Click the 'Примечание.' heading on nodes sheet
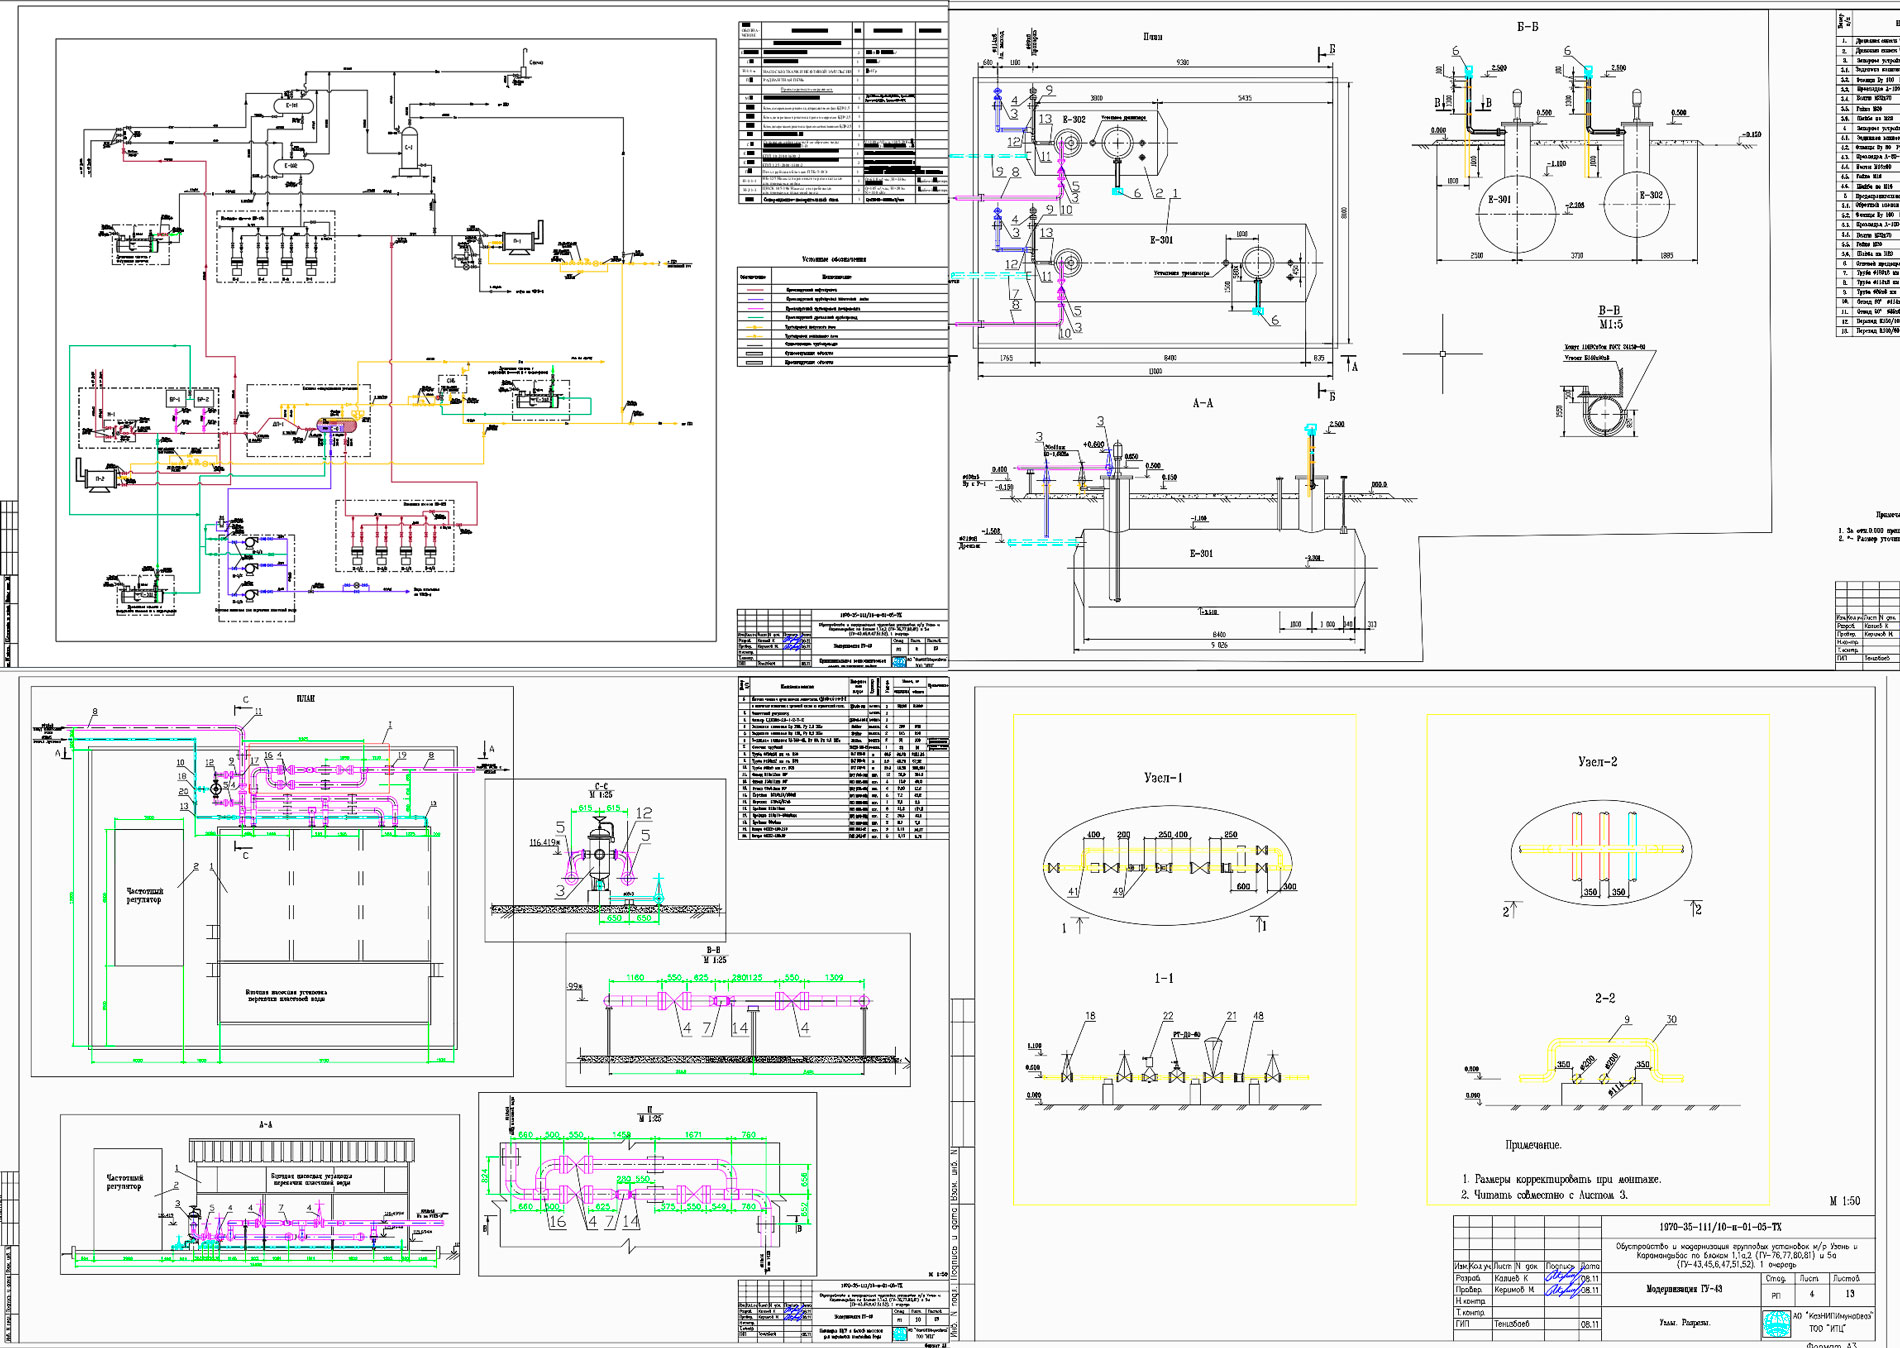The height and width of the screenshot is (1348, 1900). tap(1533, 1145)
